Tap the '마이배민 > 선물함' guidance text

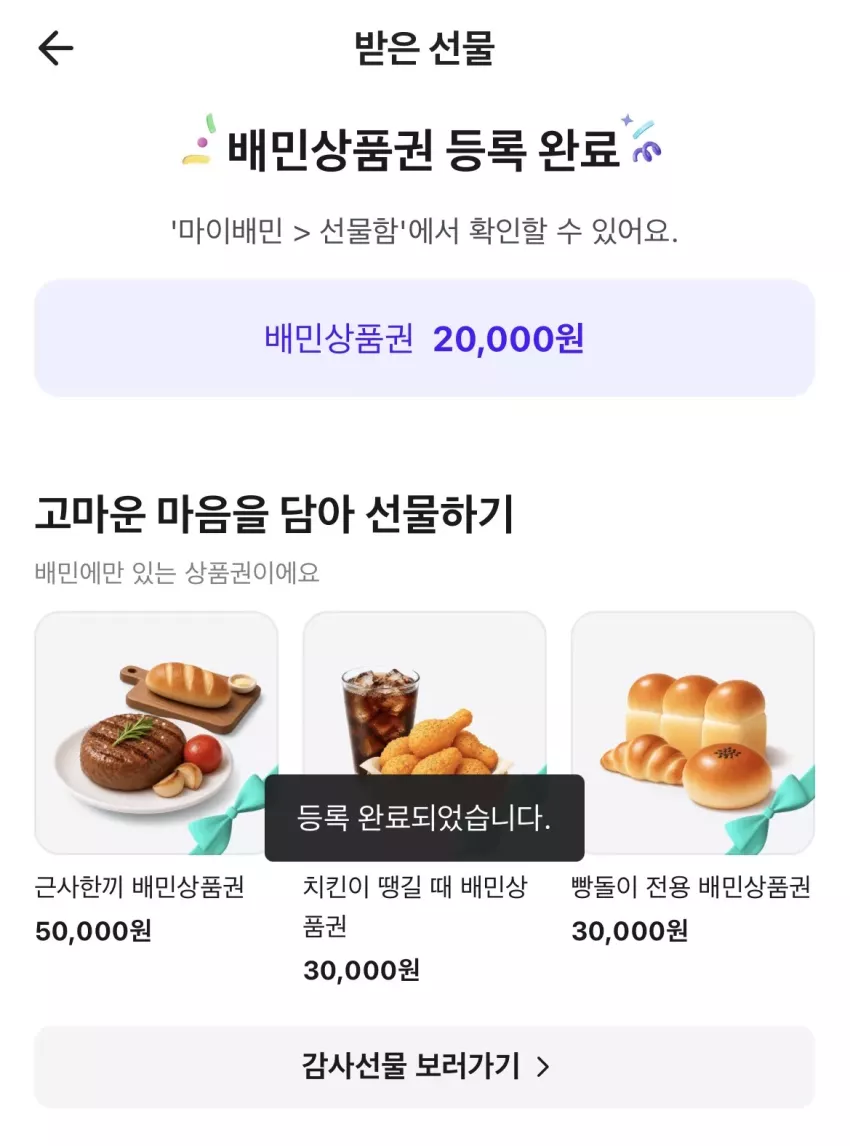coord(425,232)
